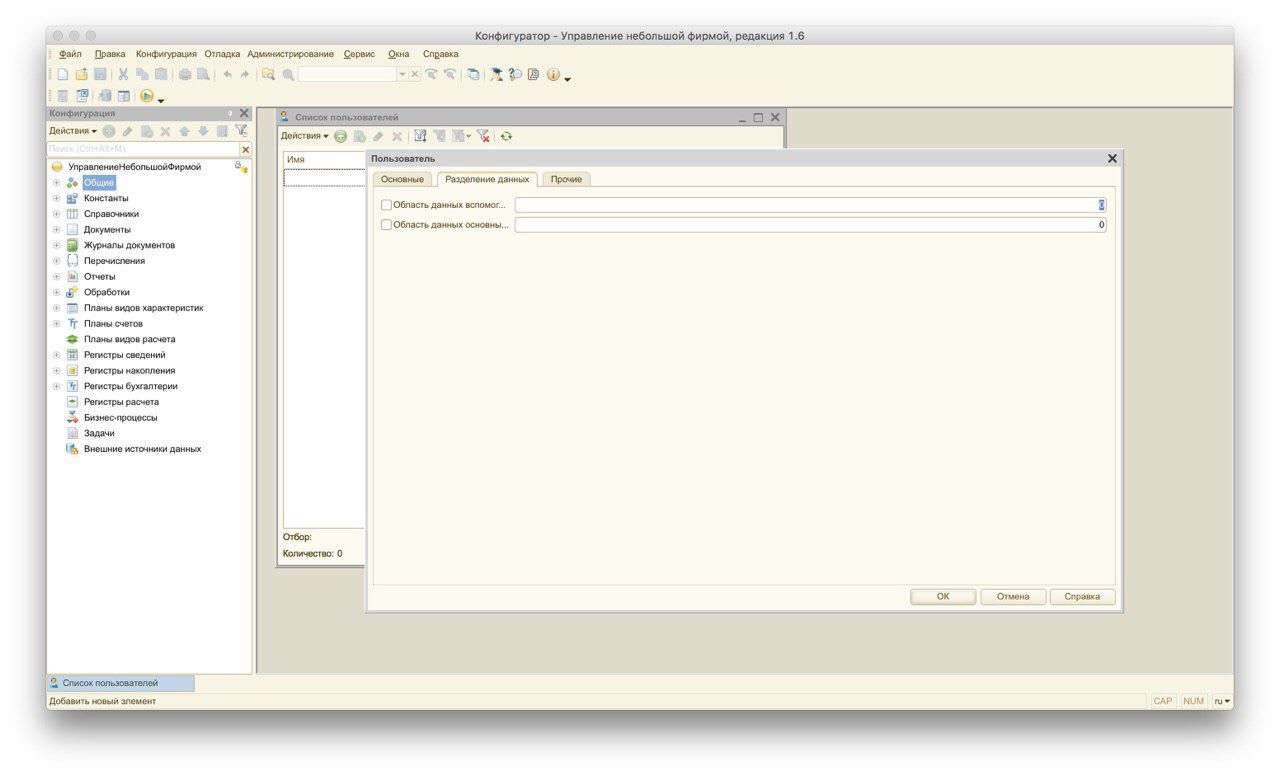Screen dimensions: 1280x776
Task: Click the Справка button in dialog
Action: click(x=1082, y=597)
